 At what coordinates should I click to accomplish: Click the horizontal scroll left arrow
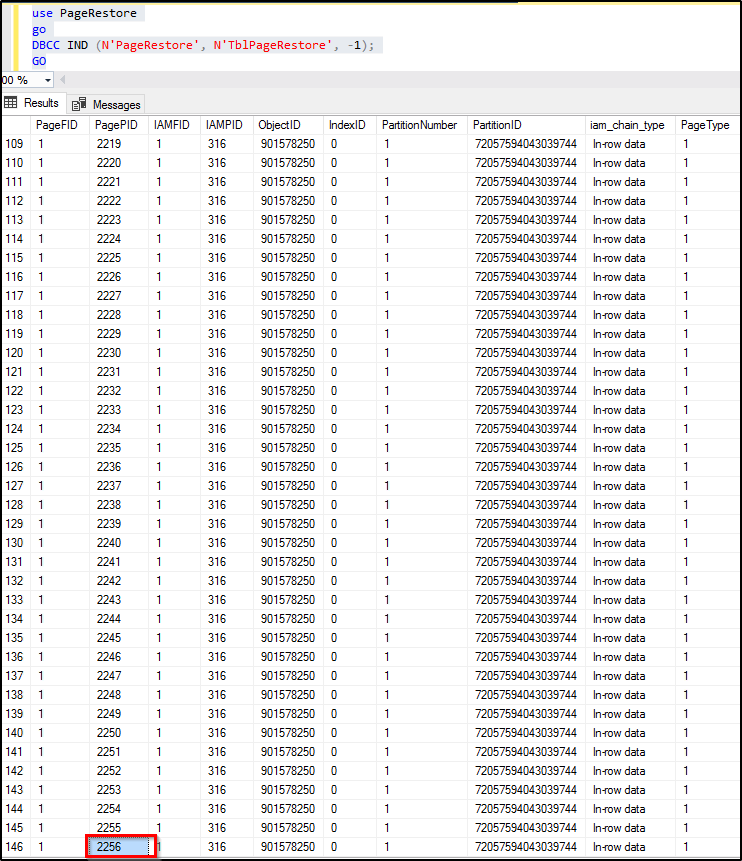tap(63, 80)
